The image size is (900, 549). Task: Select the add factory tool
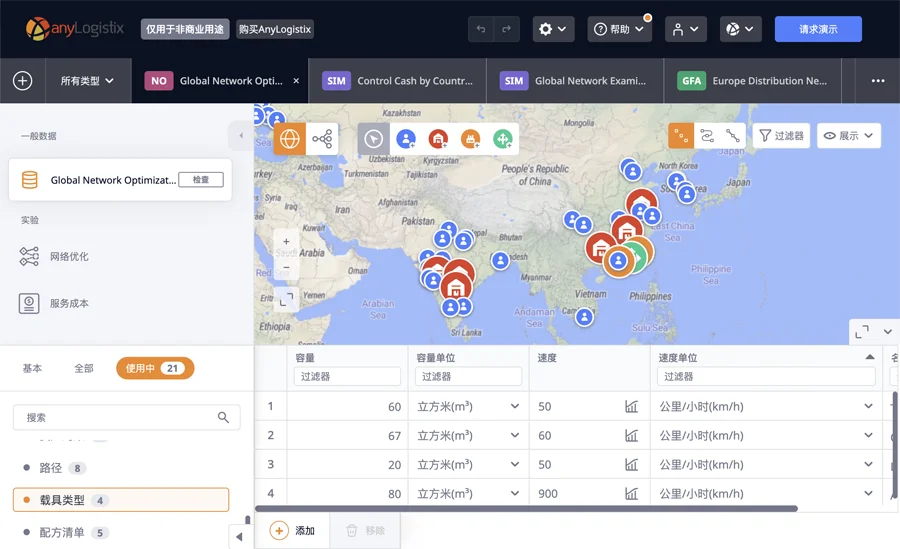click(x=470, y=139)
